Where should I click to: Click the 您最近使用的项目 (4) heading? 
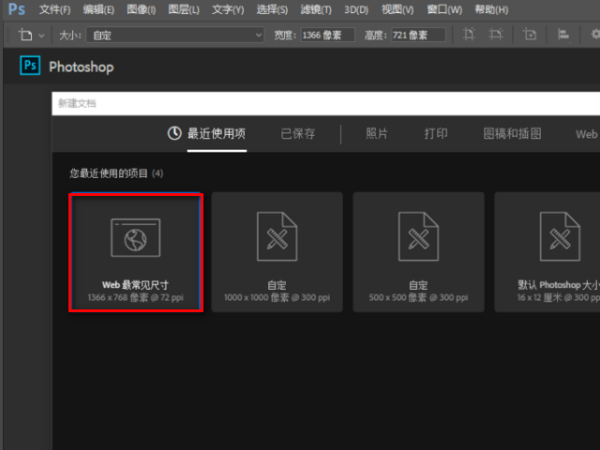[116, 173]
